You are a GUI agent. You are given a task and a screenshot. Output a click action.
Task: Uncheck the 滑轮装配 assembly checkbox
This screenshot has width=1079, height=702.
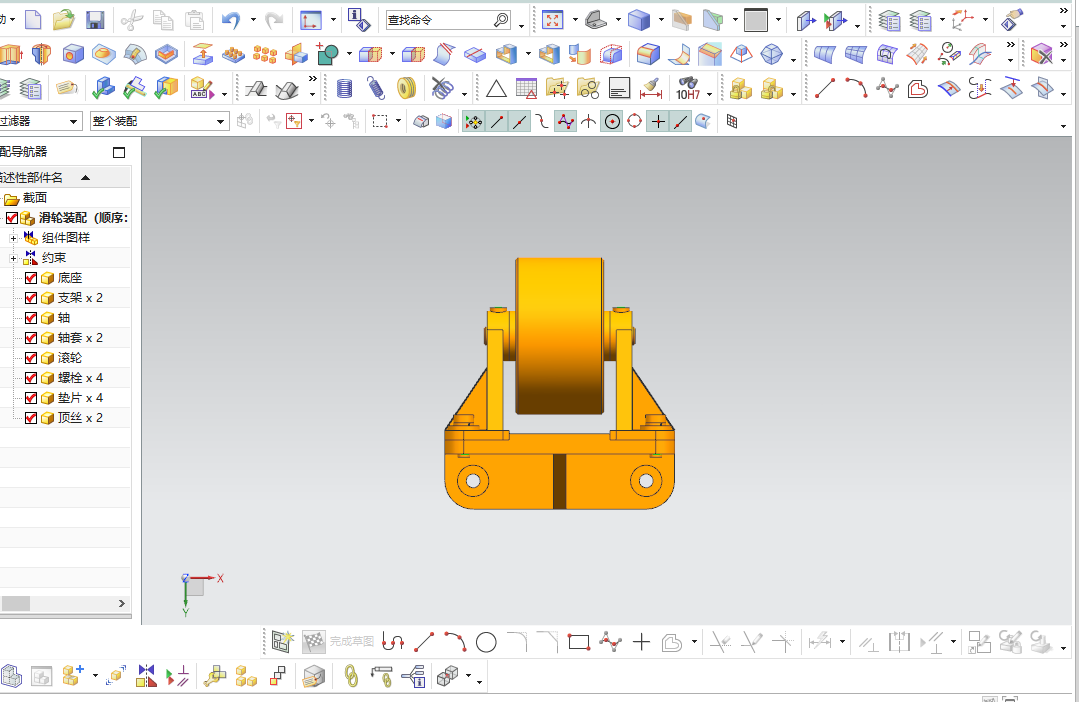pyautogui.click(x=12, y=218)
